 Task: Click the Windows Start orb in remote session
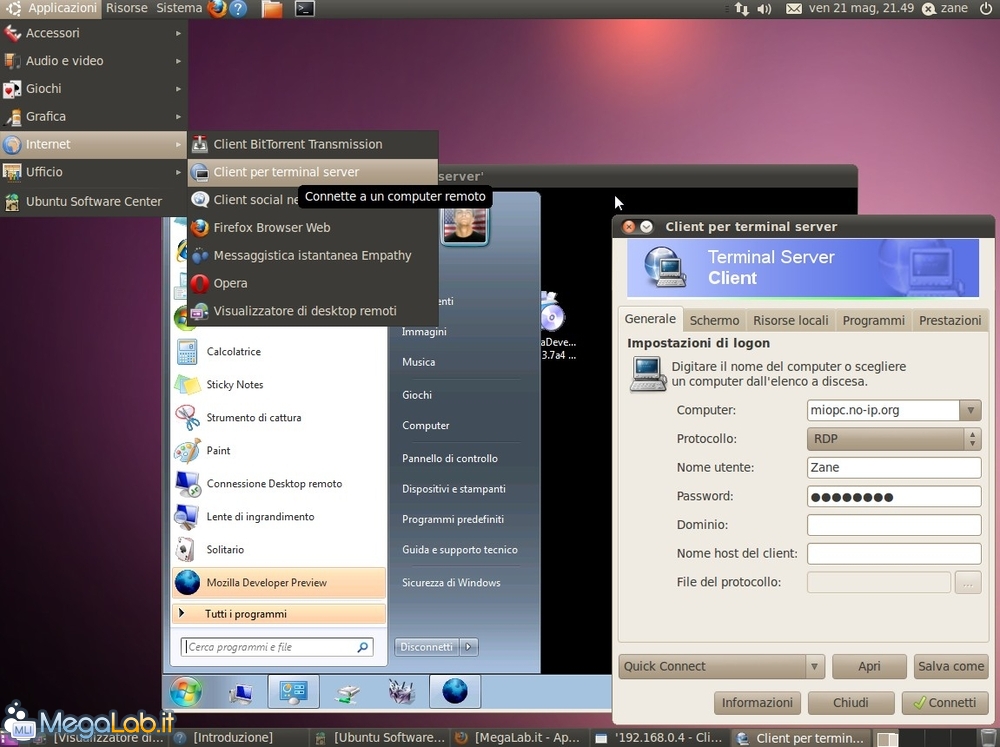point(186,691)
